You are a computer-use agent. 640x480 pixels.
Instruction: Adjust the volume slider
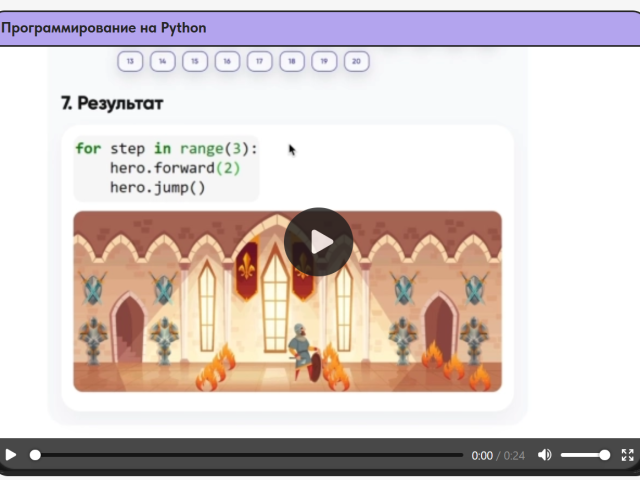click(x=585, y=455)
